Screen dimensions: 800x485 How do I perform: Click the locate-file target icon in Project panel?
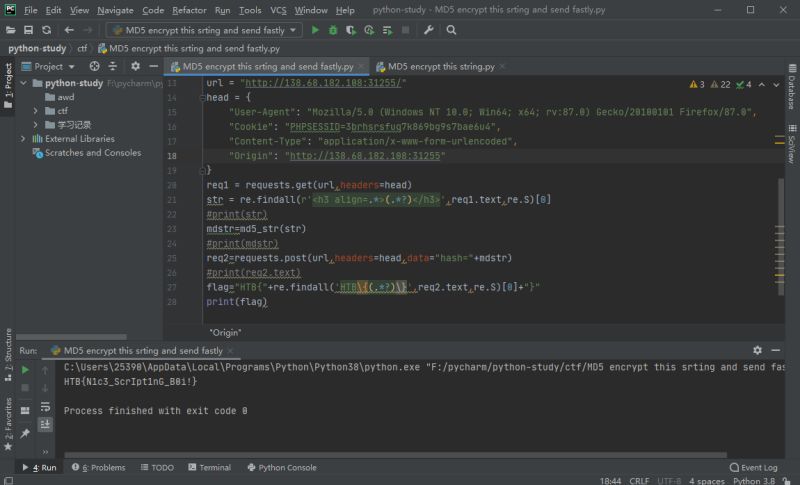(x=94, y=66)
